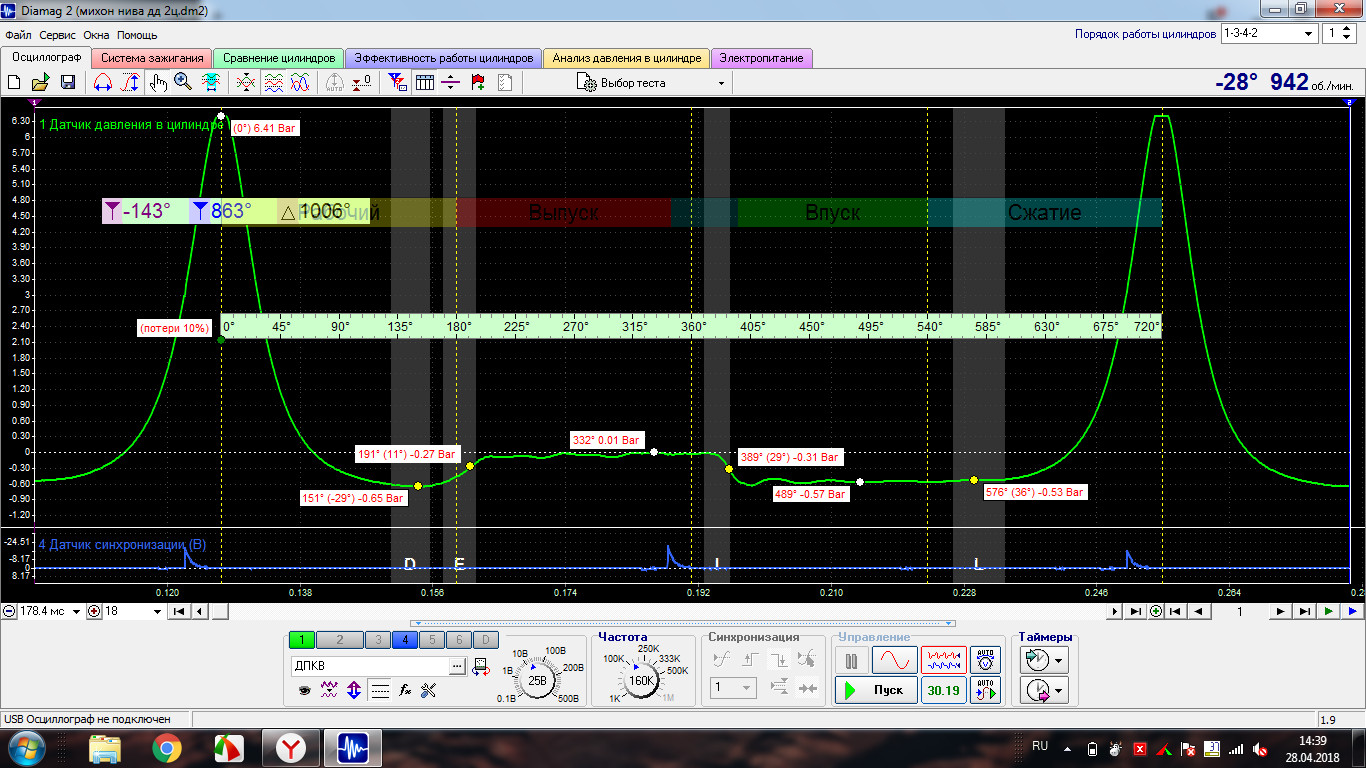Open Yandex browser from the taskbar
The height and width of the screenshot is (768, 1366).
pos(291,747)
